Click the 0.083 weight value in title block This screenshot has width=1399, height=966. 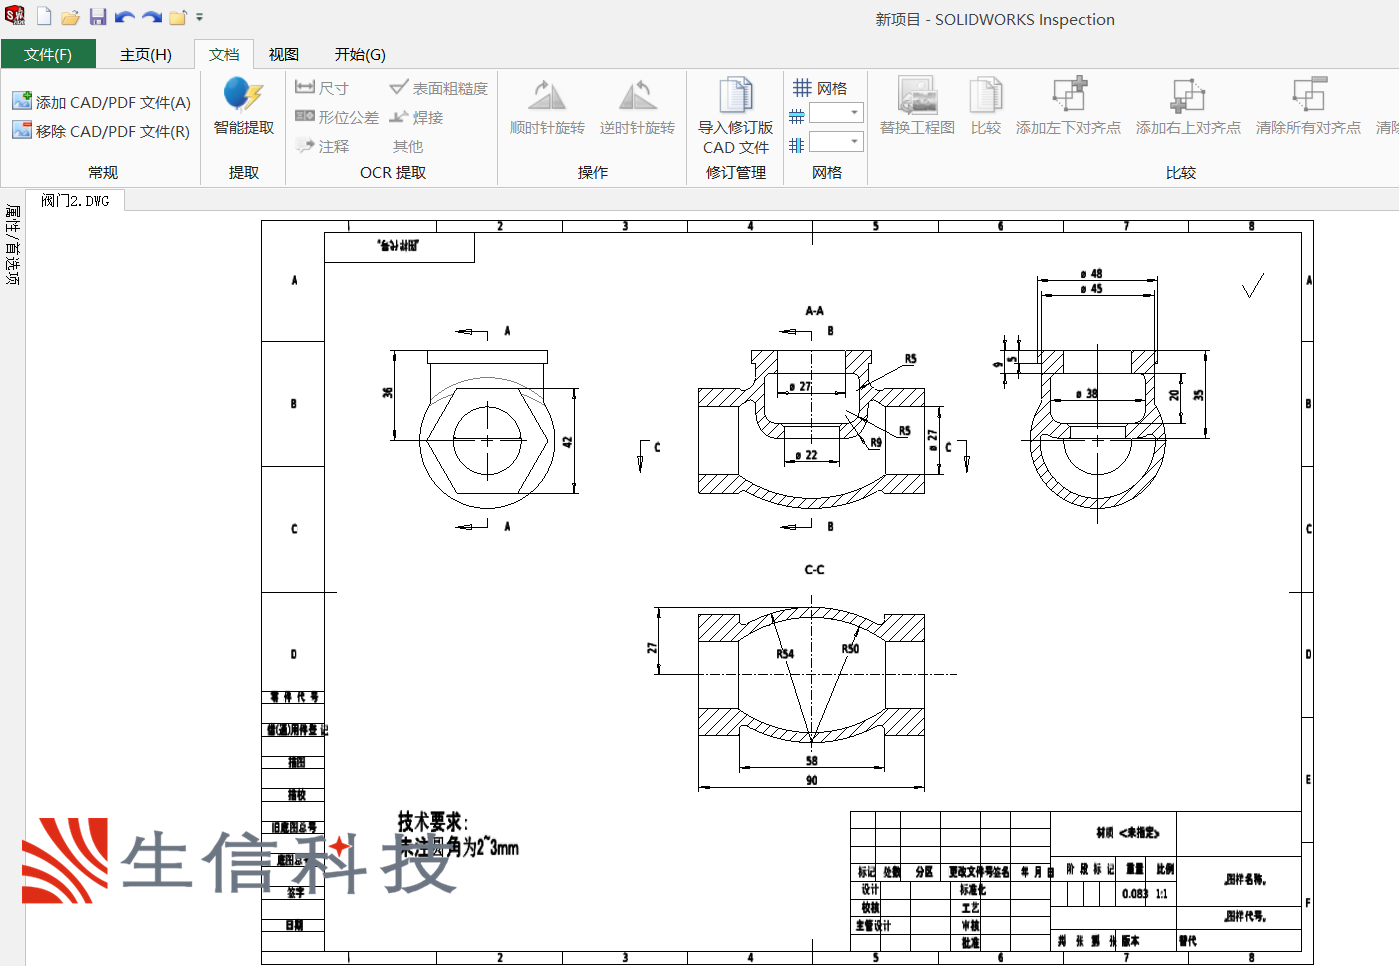1134,893
